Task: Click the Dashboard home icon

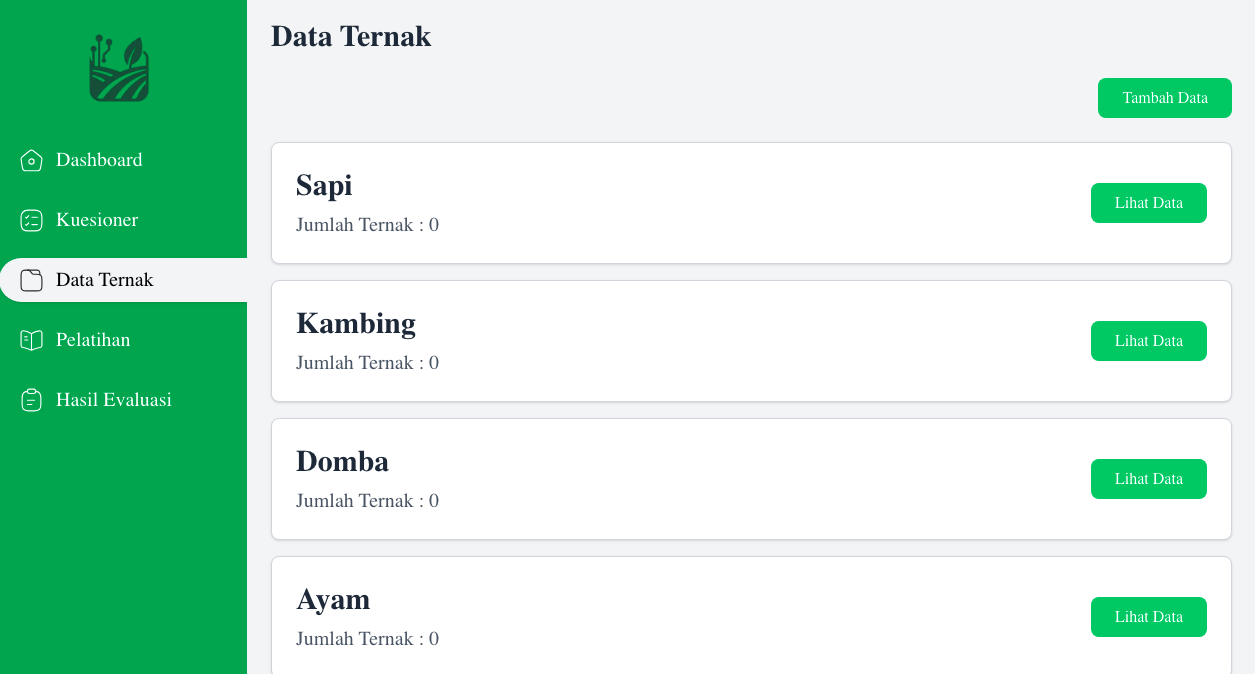Action: click(31, 160)
